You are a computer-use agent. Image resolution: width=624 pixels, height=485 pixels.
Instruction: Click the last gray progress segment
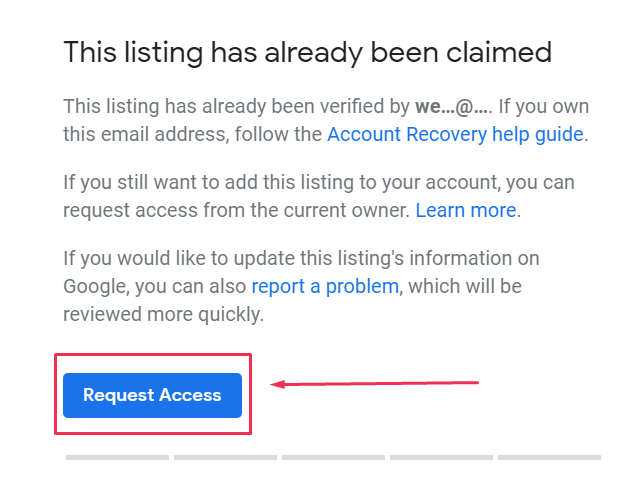[x=549, y=458]
